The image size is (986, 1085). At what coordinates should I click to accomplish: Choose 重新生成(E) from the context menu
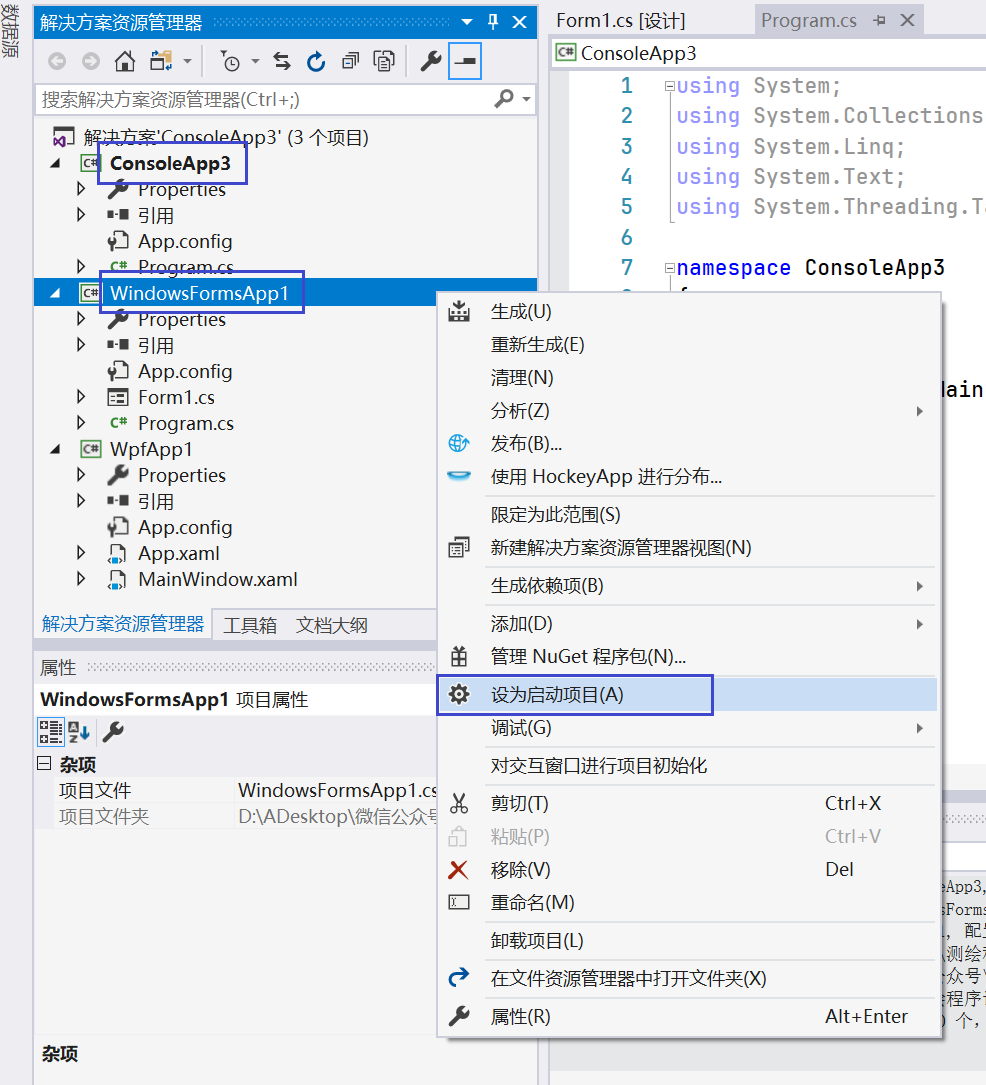point(688,345)
